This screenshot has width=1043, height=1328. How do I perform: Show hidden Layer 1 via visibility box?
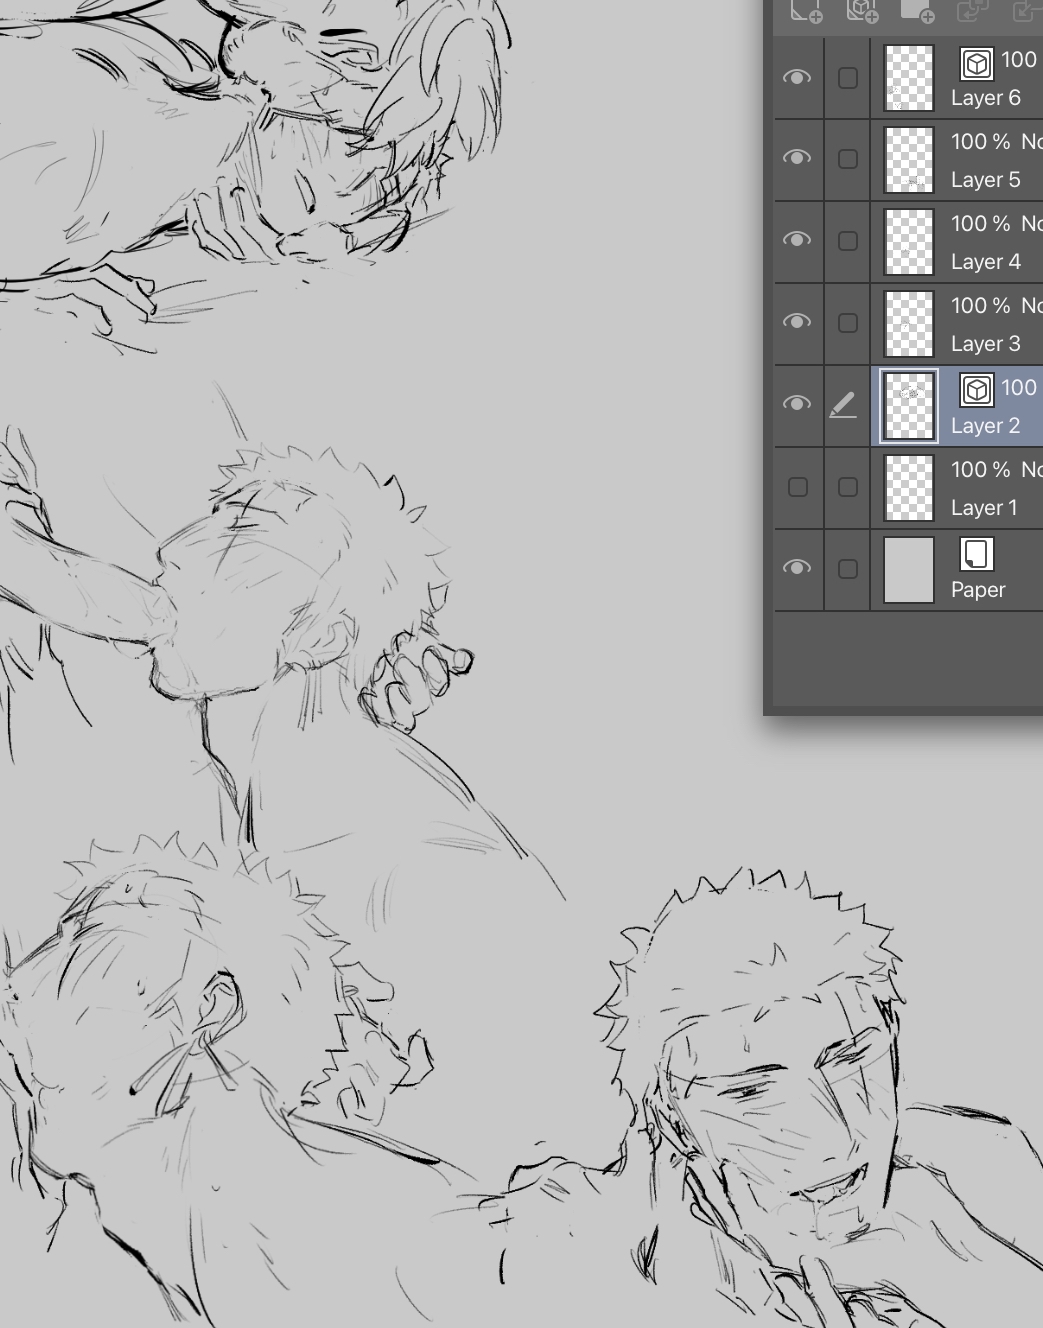pos(797,487)
